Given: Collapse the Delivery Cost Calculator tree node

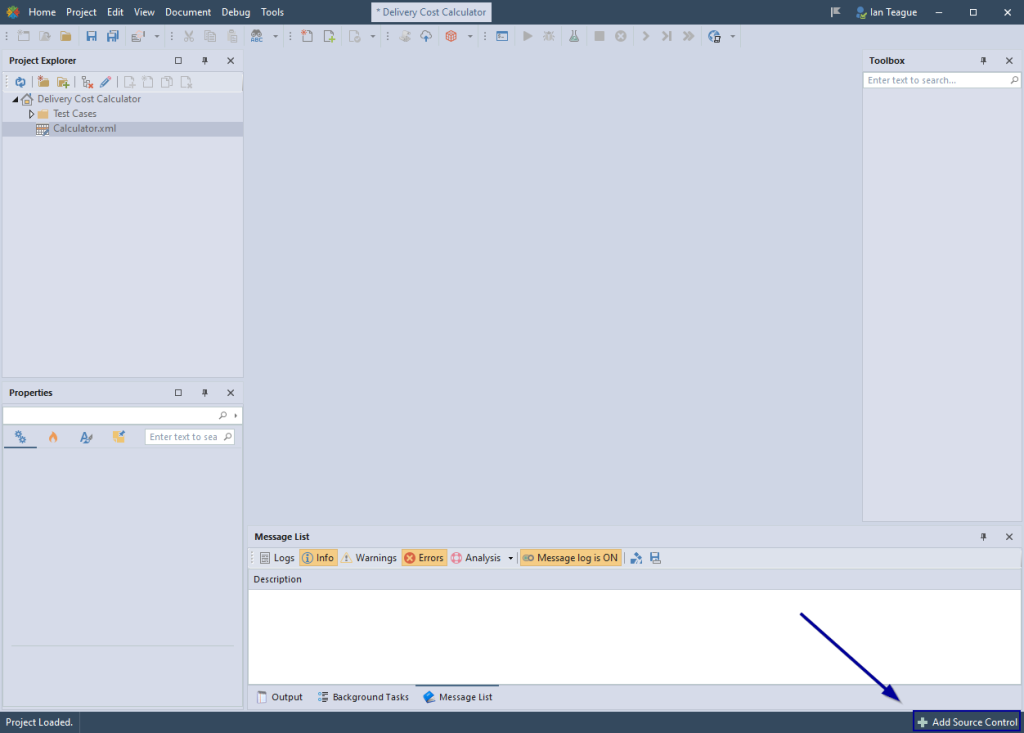Looking at the screenshot, I should click(16, 99).
